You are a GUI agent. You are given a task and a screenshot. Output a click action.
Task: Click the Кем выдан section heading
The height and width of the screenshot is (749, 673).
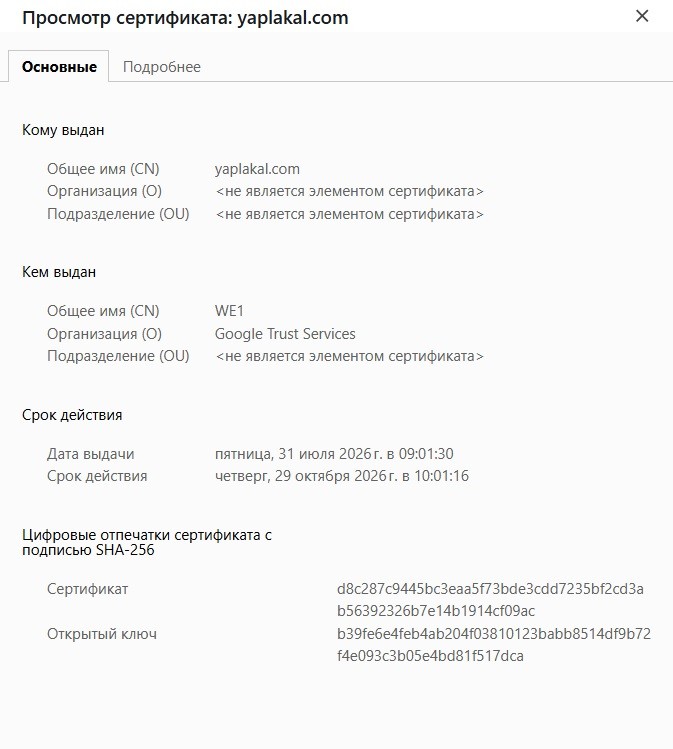pyautogui.click(x=59, y=272)
